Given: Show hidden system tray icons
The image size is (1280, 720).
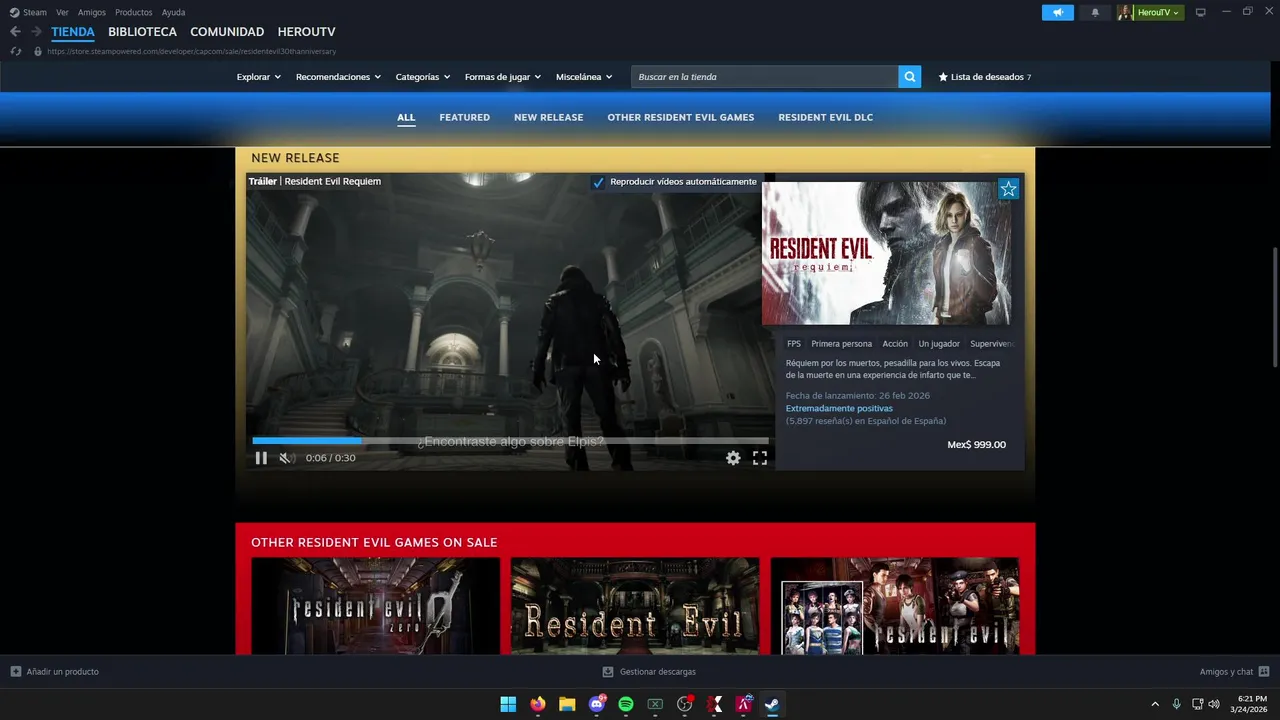Looking at the screenshot, I should point(1155,704).
